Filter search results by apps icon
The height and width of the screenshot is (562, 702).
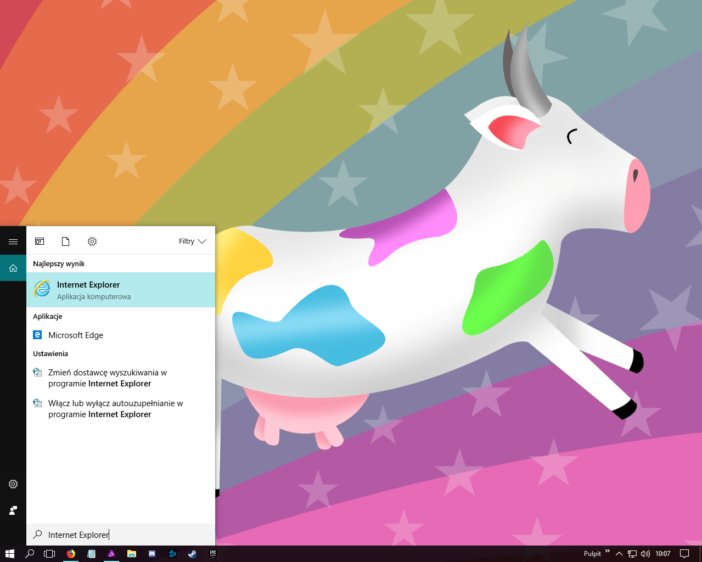[39, 241]
